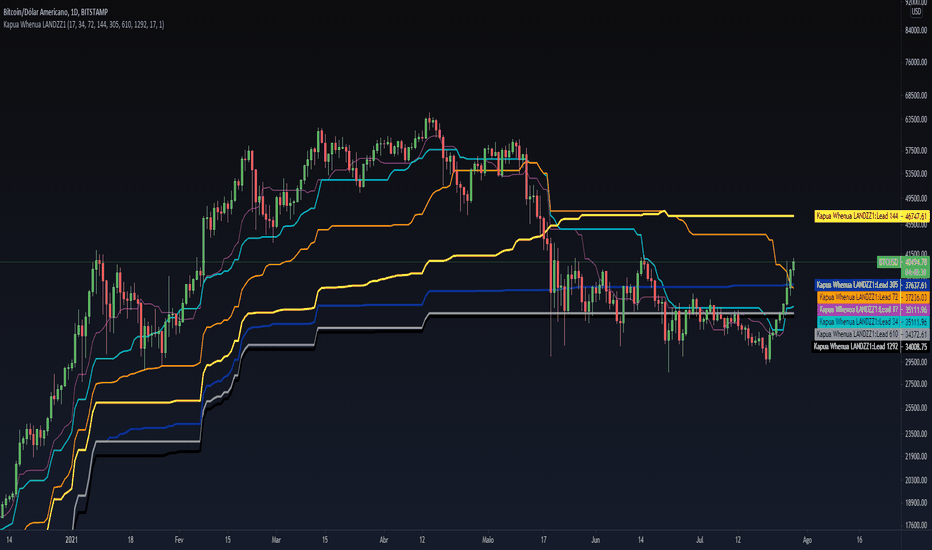Select the yellow Lead 144 price label

pyautogui.click(x=871, y=216)
